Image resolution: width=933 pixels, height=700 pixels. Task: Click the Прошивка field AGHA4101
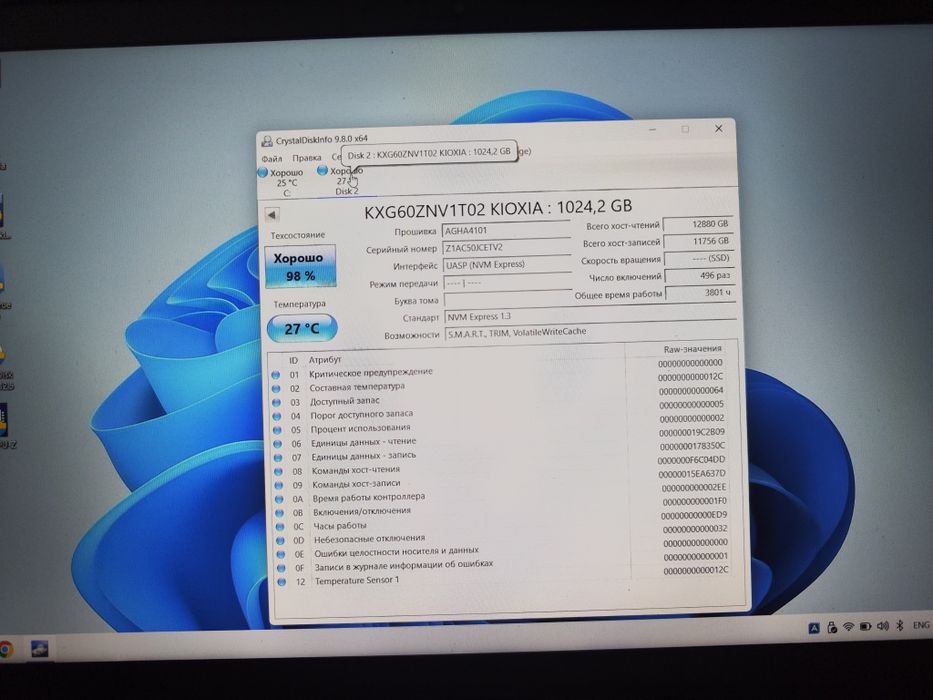507,230
